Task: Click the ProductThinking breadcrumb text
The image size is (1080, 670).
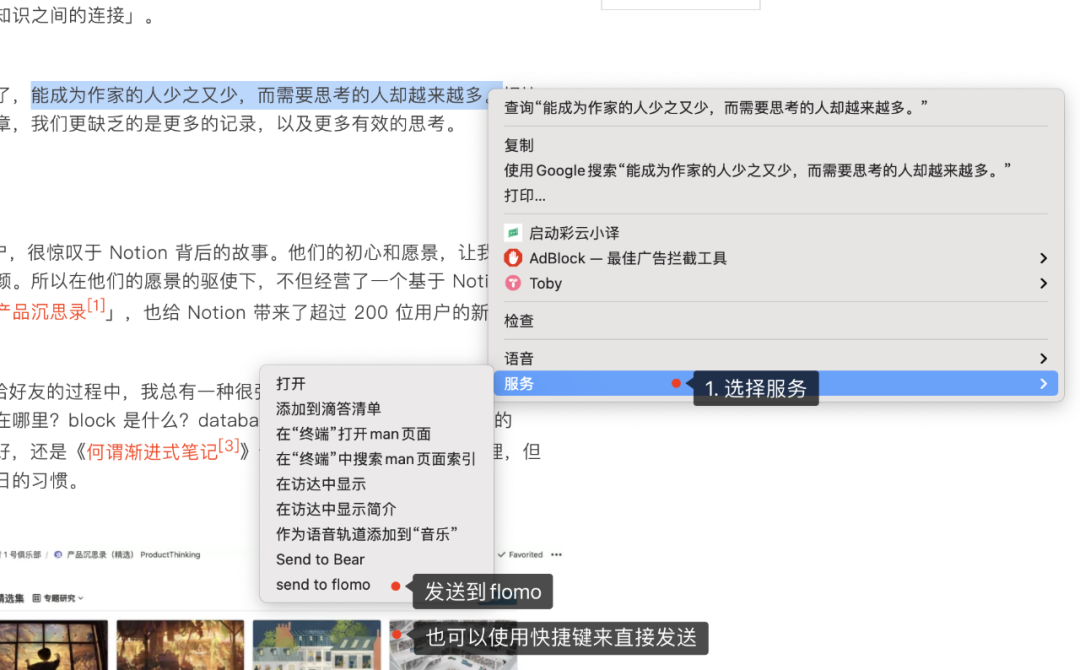Action: (x=170, y=554)
